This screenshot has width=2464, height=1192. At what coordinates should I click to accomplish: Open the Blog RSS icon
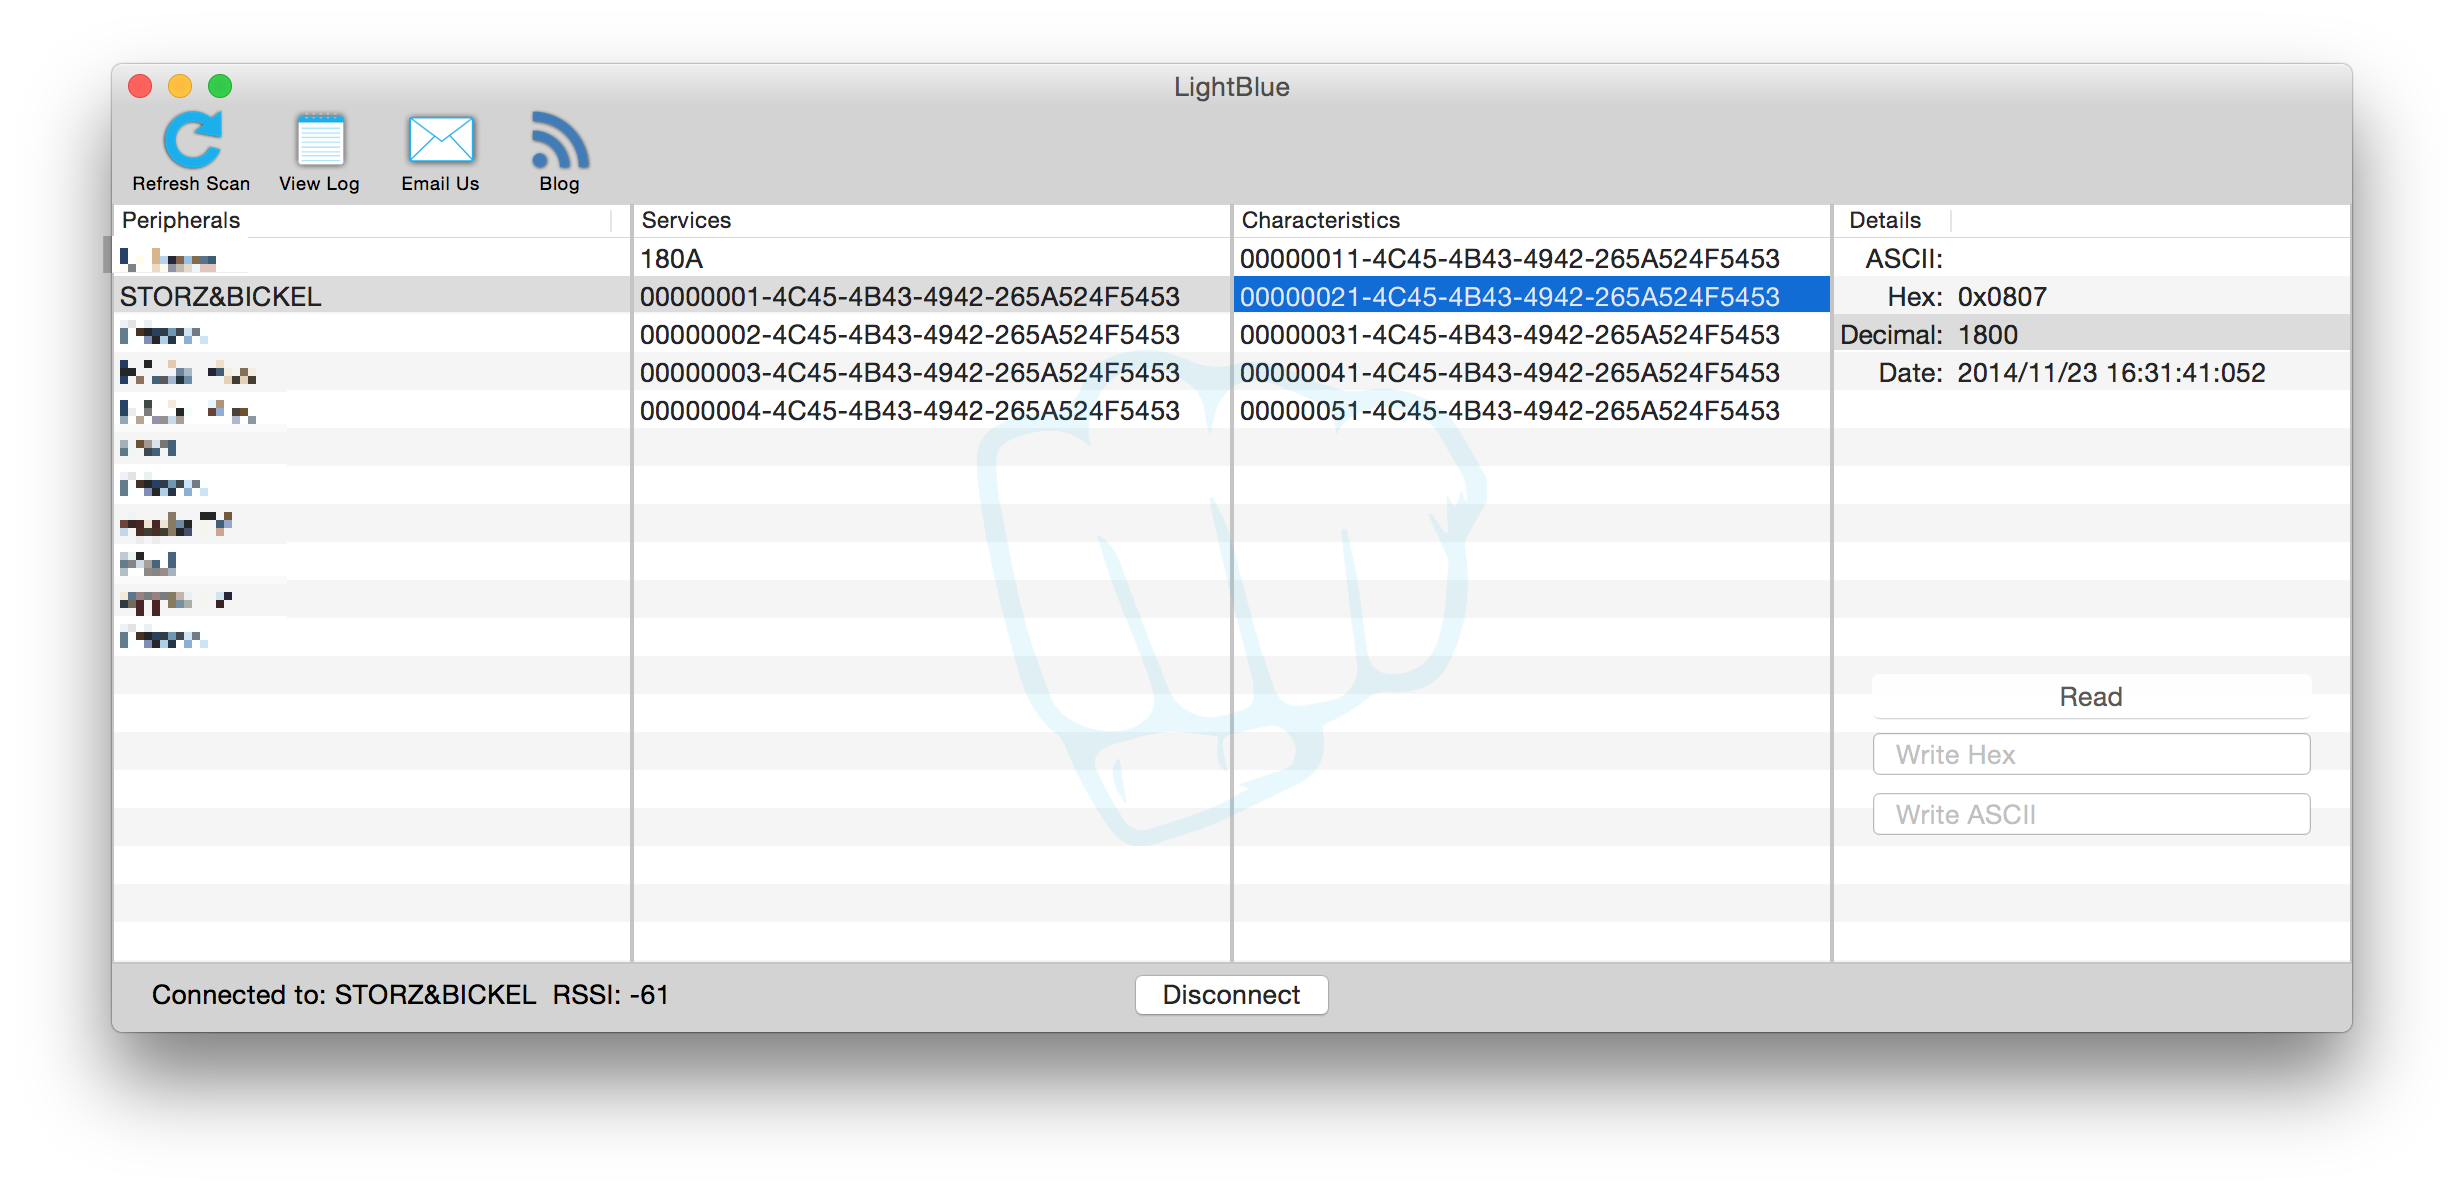(559, 140)
